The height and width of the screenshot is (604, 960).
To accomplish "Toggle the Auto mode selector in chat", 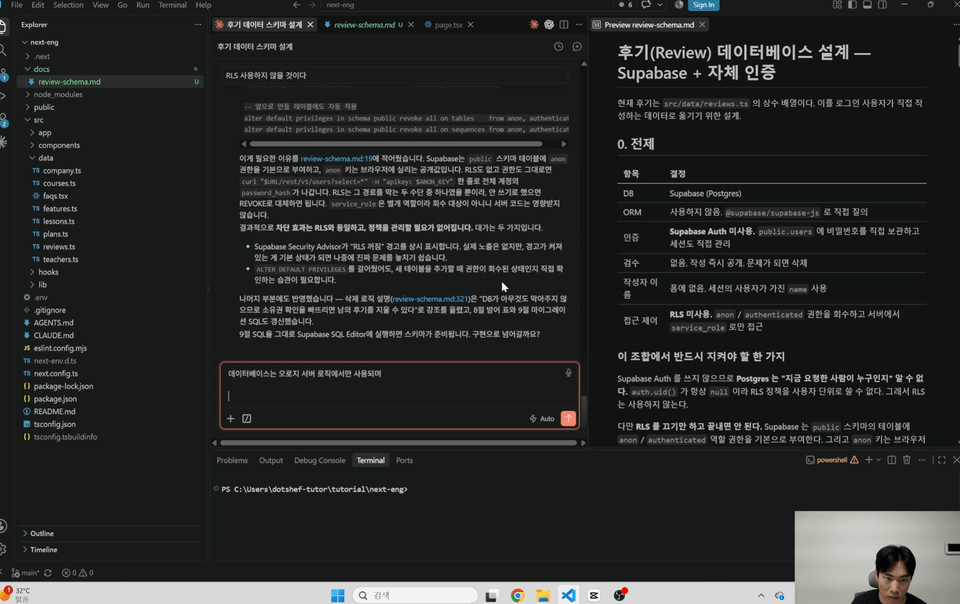I will click(542, 419).
